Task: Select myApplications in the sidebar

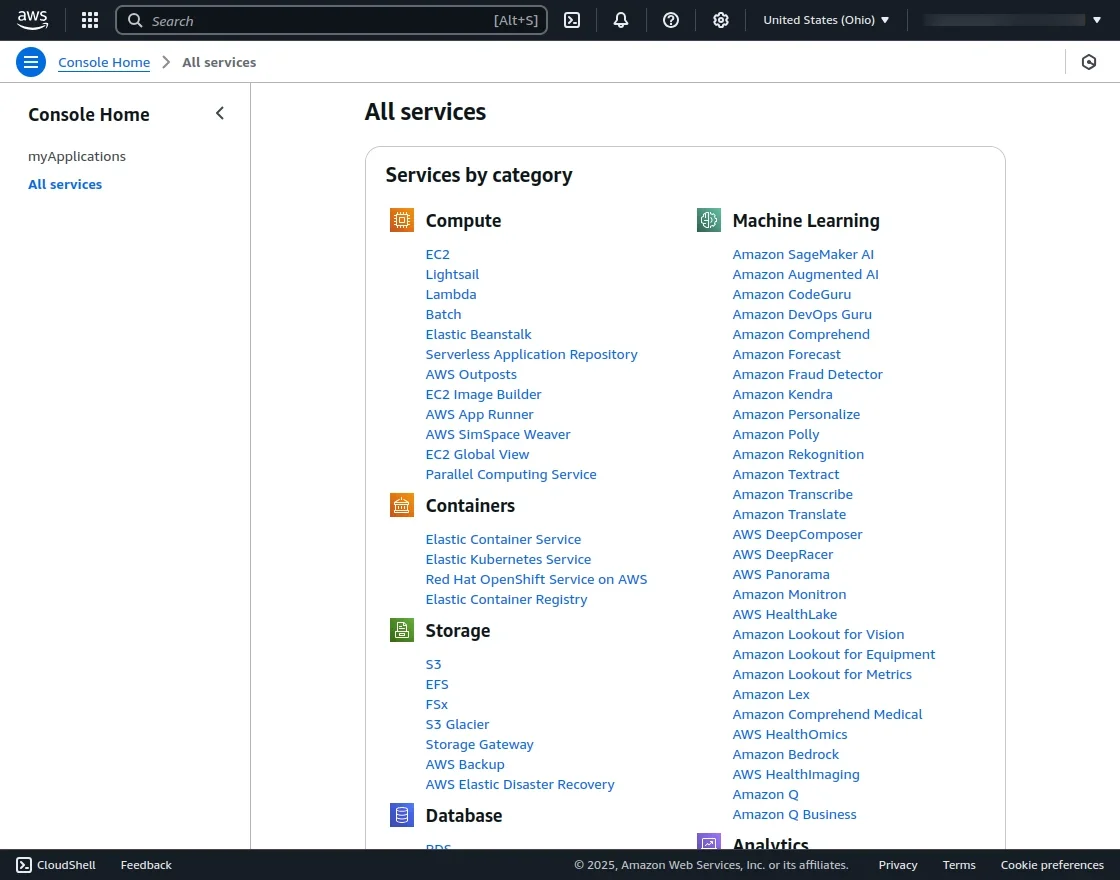Action: (77, 156)
